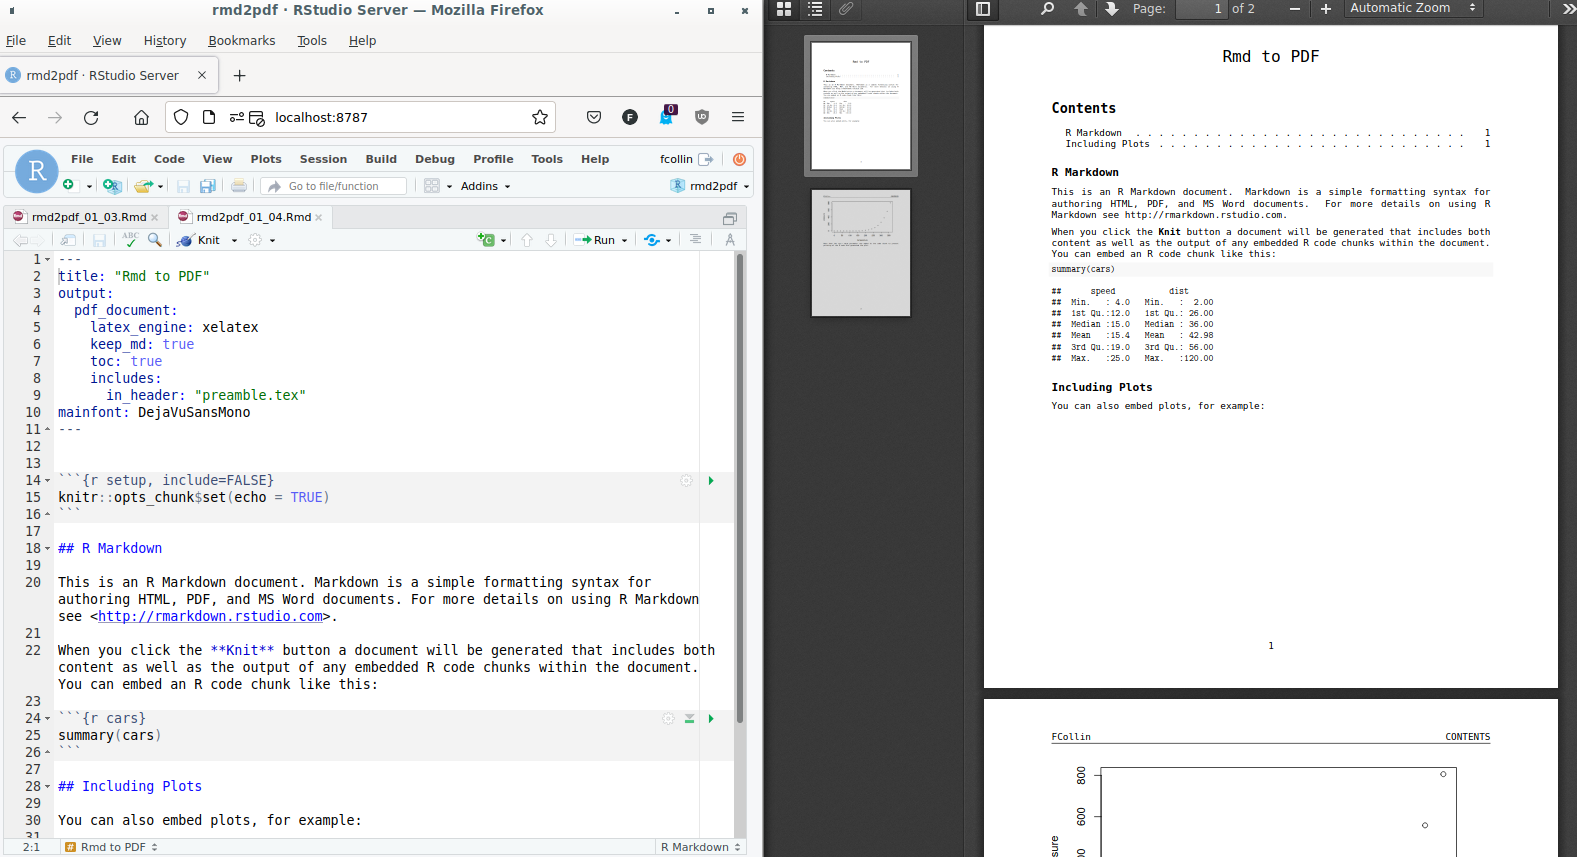The image size is (1577, 857).
Task: Zoom out on the PDF with minus button
Action: (1295, 9)
